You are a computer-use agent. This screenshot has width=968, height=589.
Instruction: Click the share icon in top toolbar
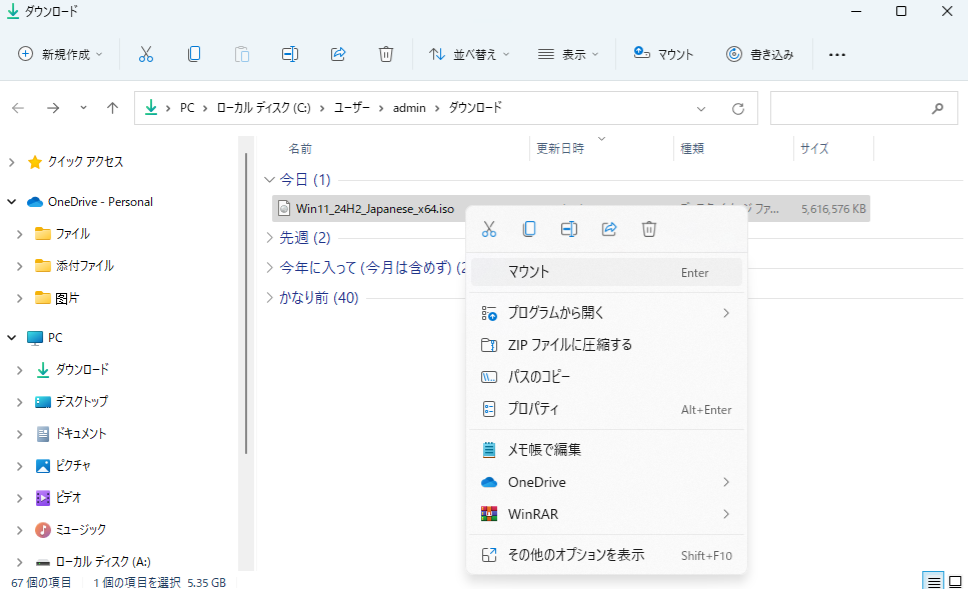pyautogui.click(x=338, y=54)
